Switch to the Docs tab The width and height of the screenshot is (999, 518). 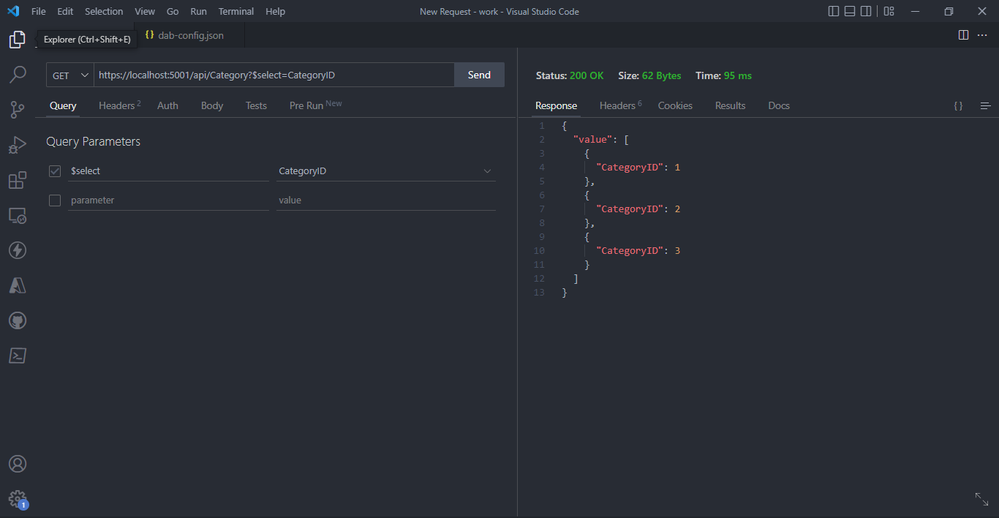779,106
